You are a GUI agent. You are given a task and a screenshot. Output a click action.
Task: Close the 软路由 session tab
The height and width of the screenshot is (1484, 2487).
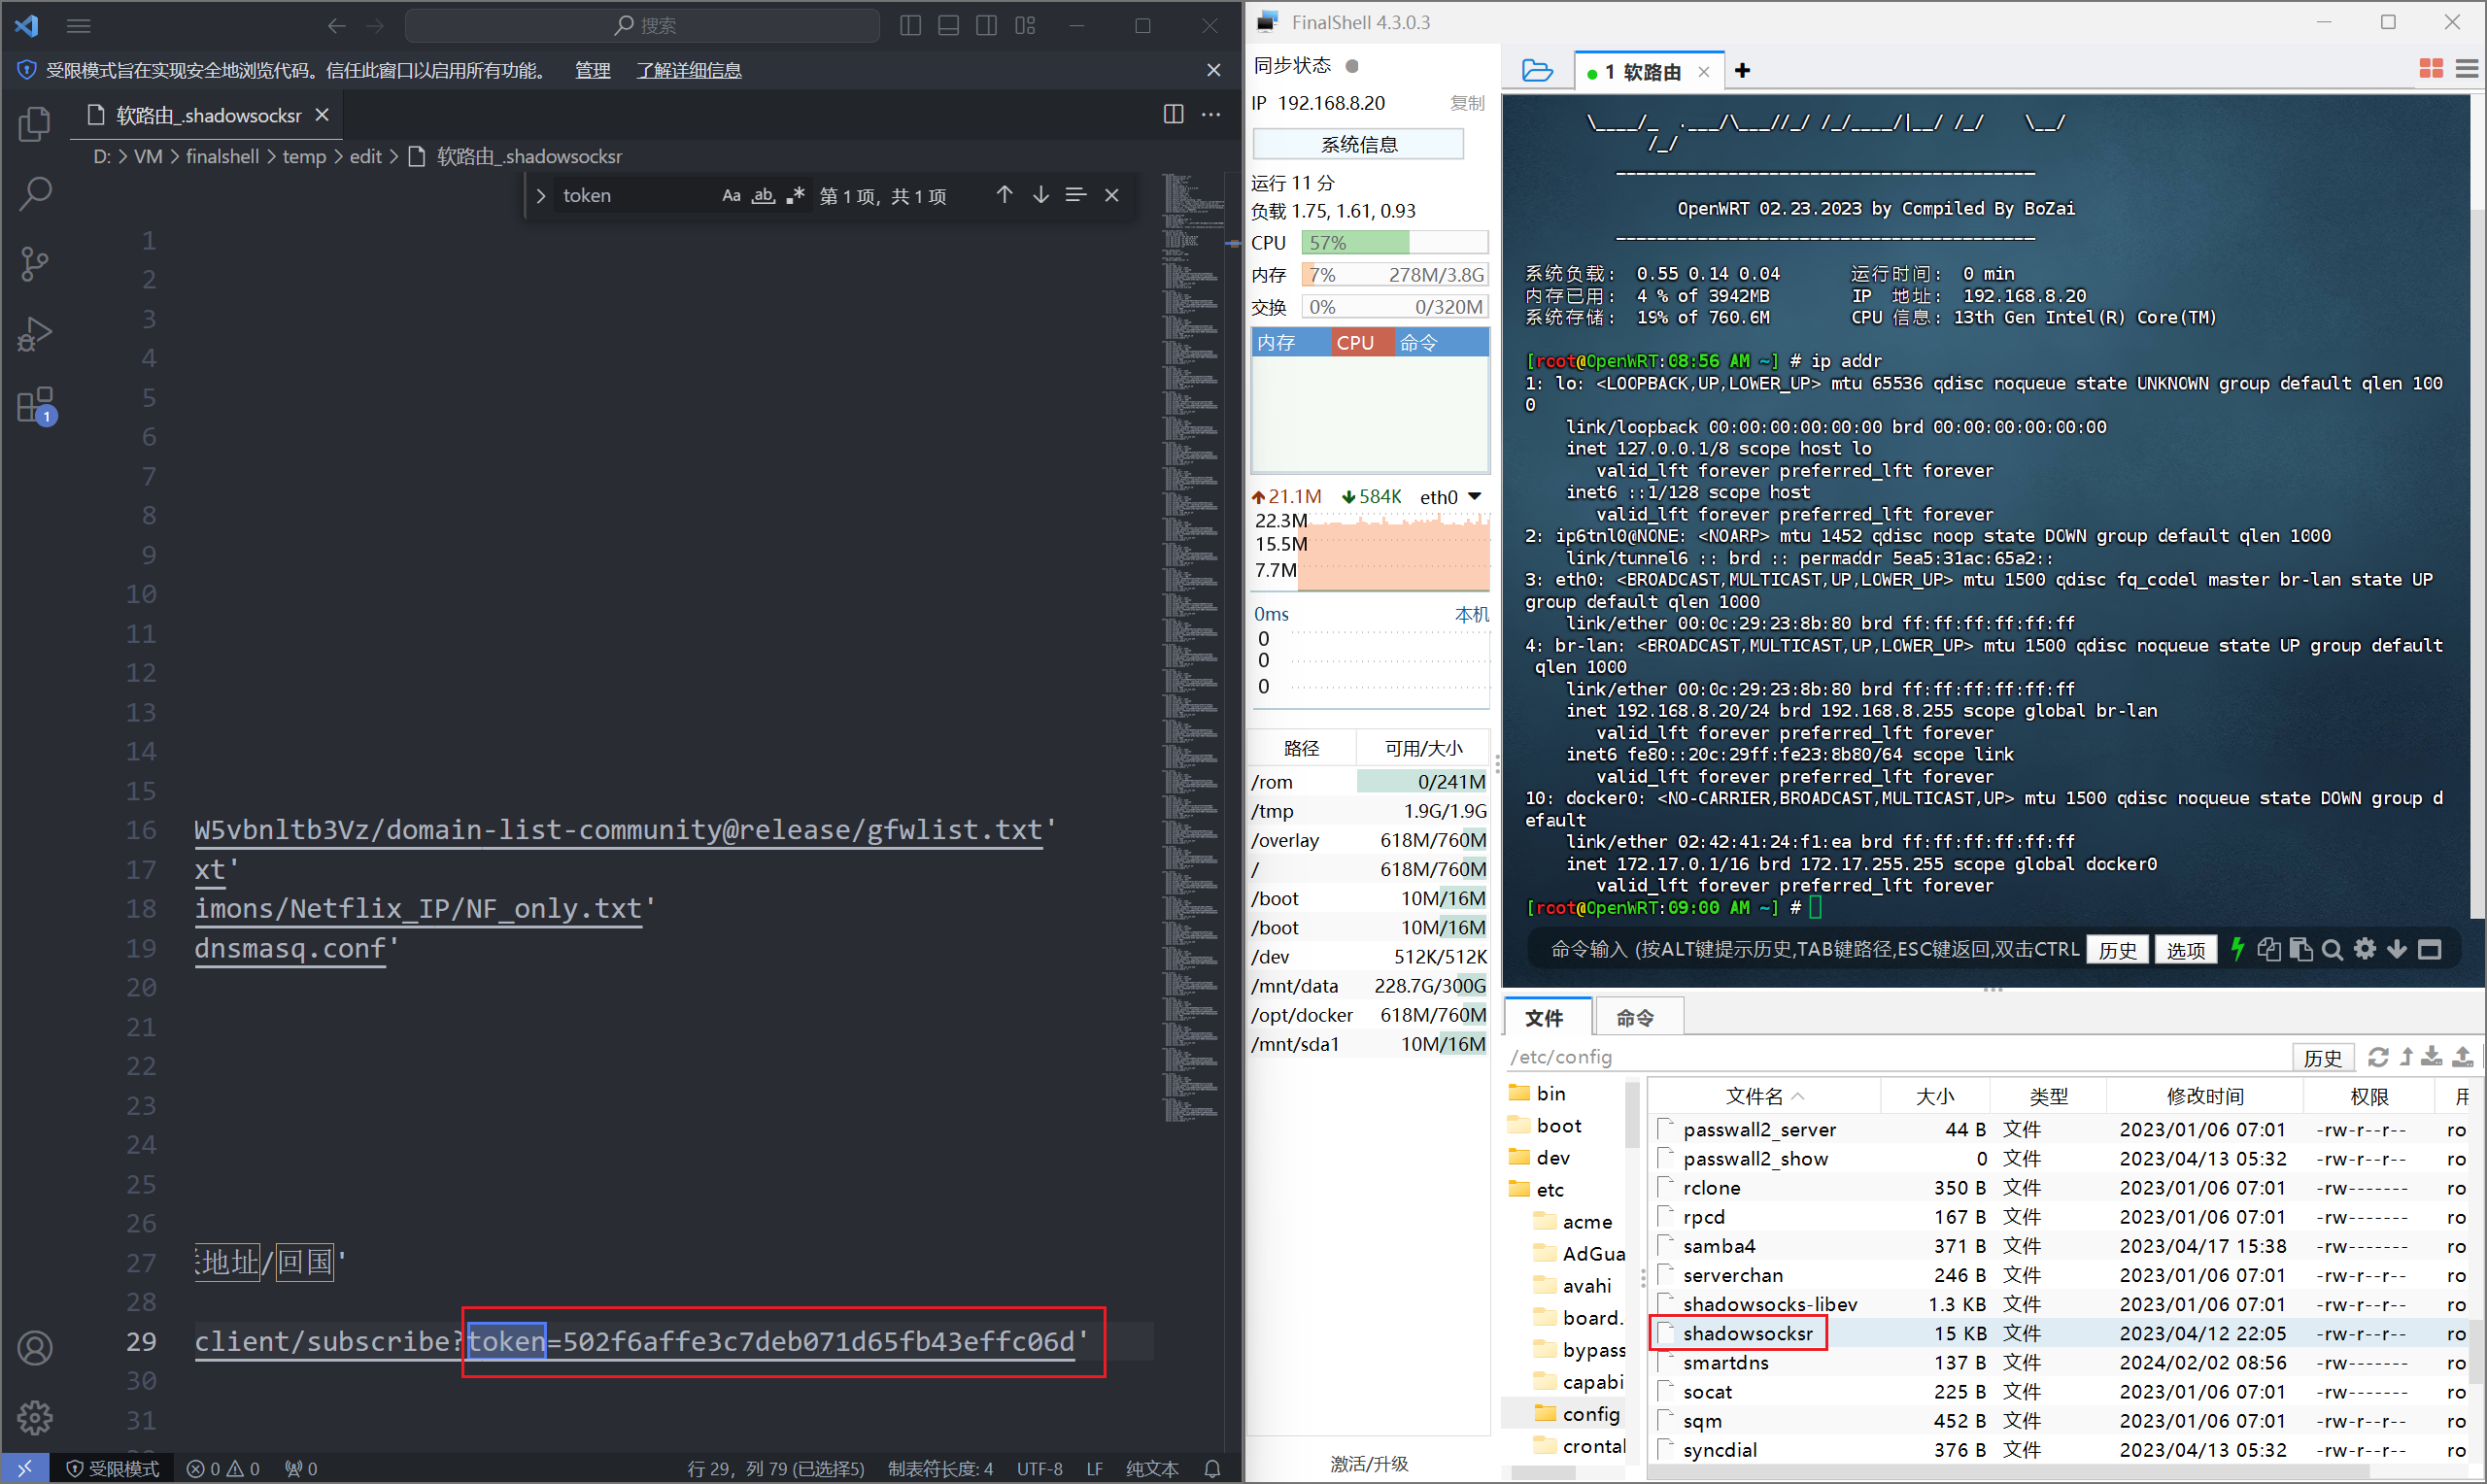point(1704,71)
